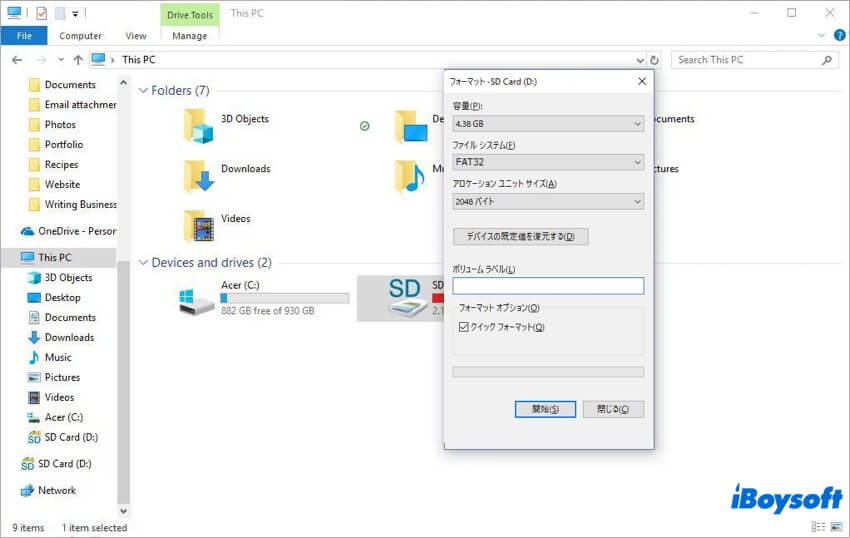Viewport: 850px width, 538px height.
Task: Switch to large icons view layout
Action: pyautogui.click(x=836, y=527)
